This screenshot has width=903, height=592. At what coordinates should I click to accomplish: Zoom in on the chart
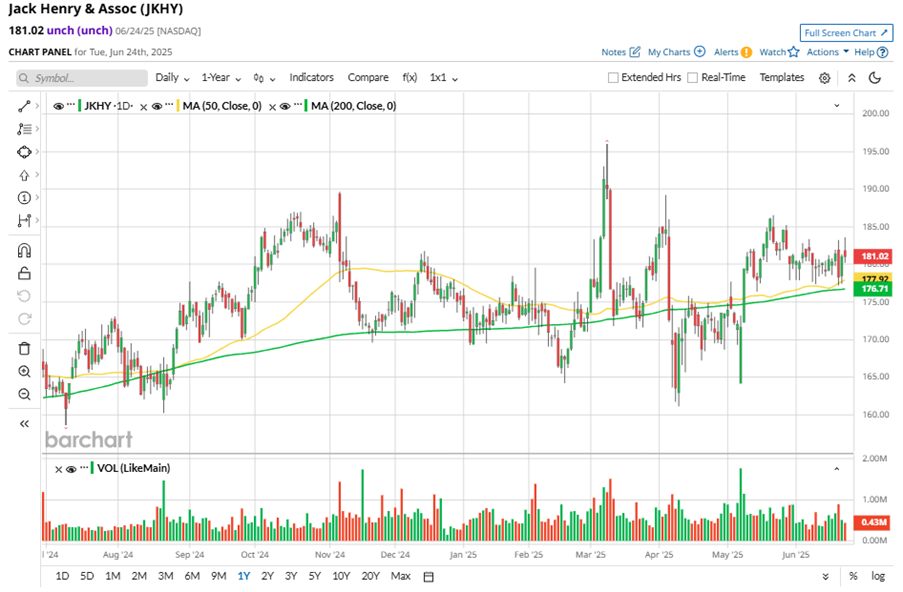click(x=24, y=371)
